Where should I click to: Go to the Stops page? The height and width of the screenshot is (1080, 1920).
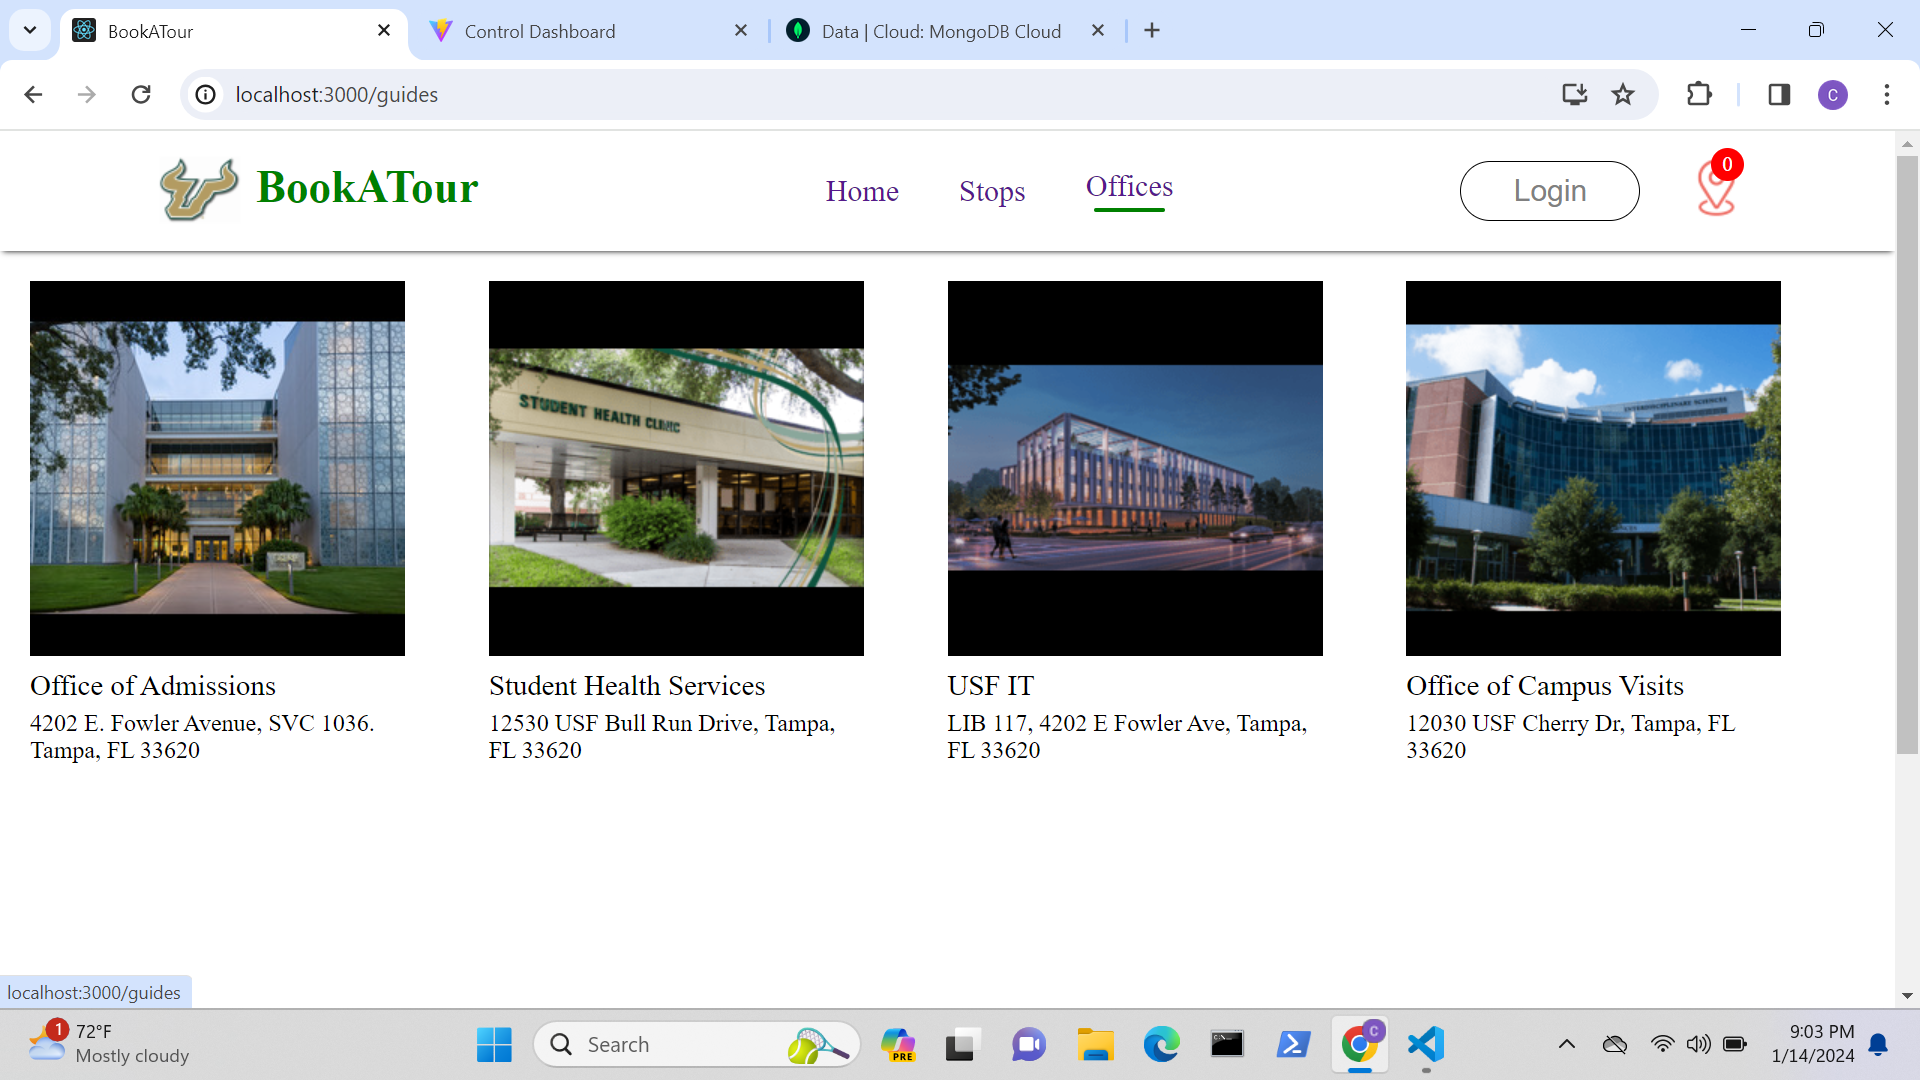(x=992, y=191)
